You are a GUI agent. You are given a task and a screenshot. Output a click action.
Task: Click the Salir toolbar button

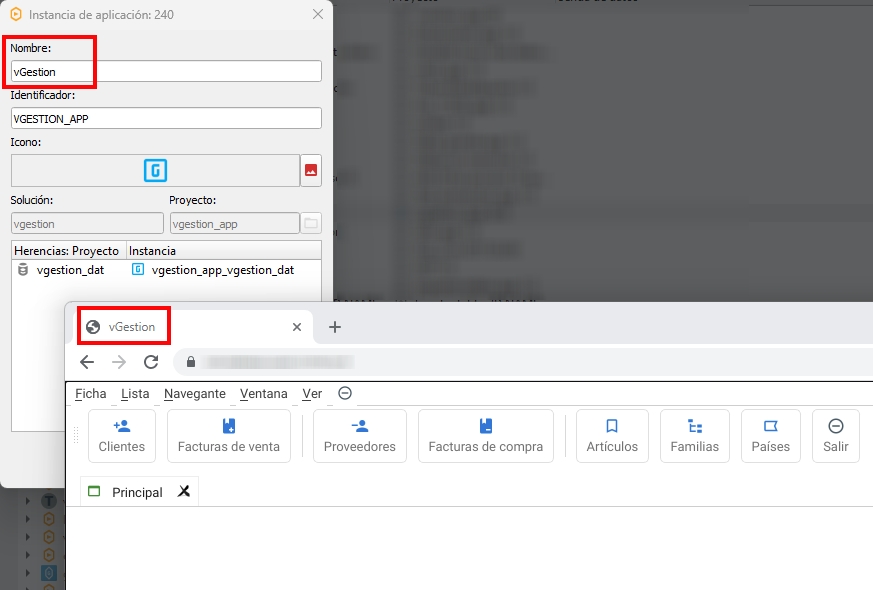click(835, 436)
